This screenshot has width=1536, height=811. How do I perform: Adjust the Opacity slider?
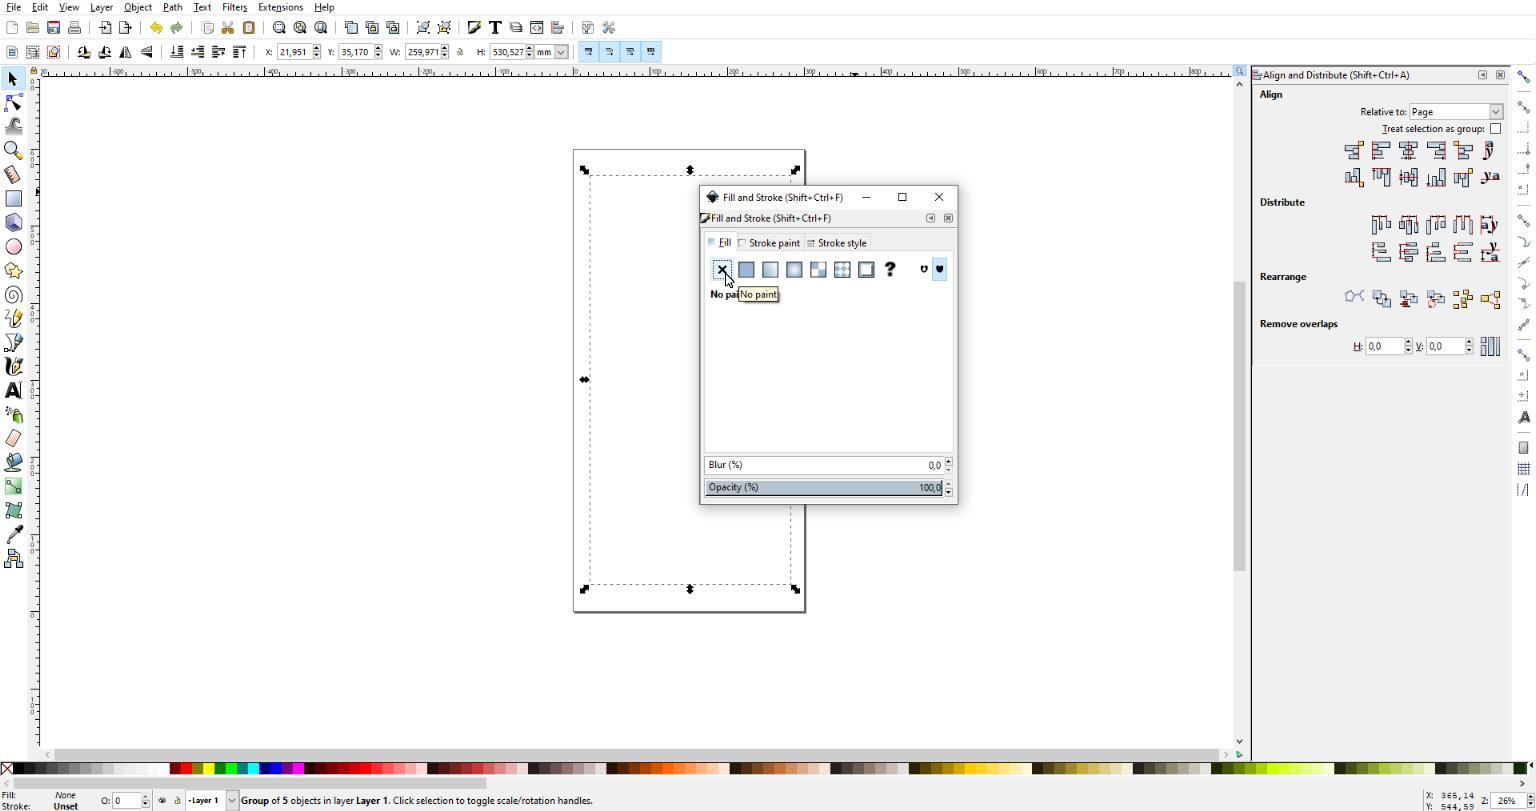click(823, 488)
